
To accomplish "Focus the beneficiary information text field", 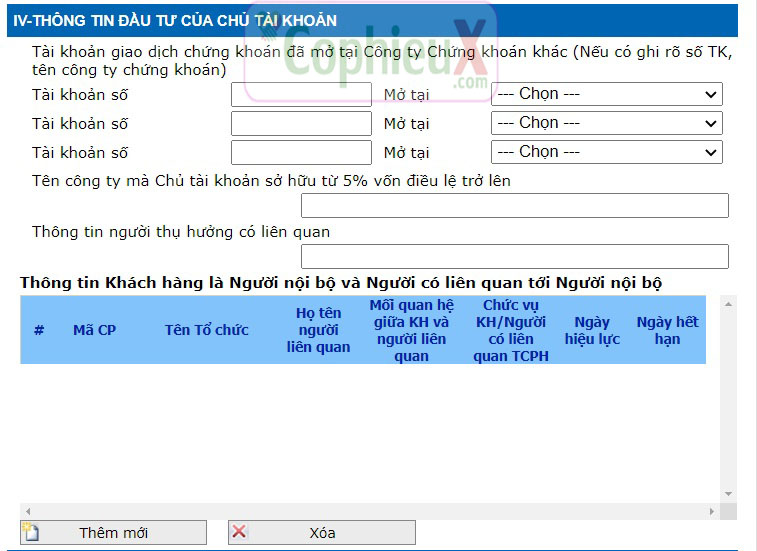I will click(x=514, y=256).
